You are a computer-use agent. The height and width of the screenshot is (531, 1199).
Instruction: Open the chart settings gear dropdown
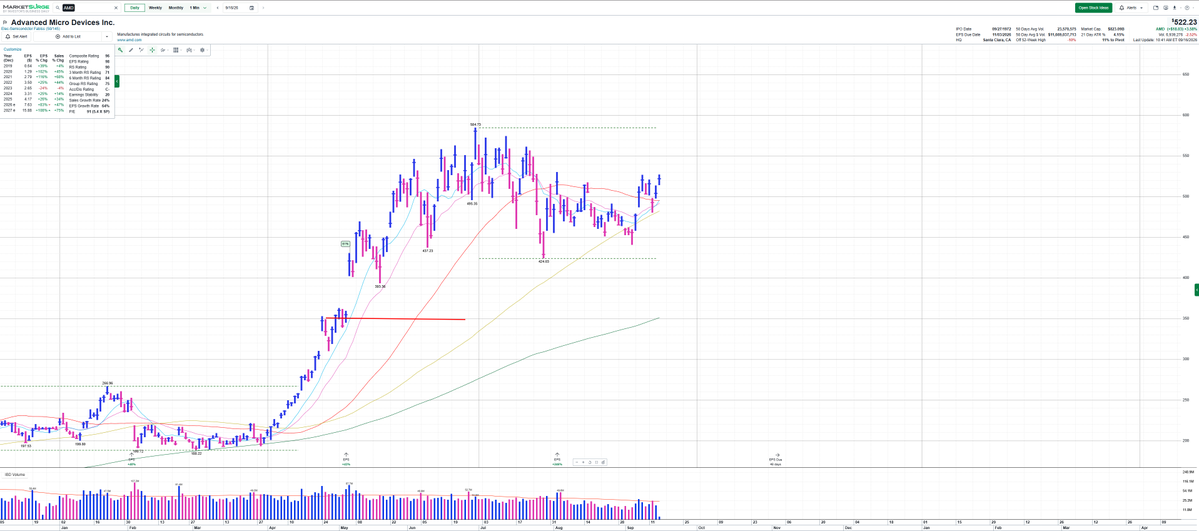pos(203,50)
